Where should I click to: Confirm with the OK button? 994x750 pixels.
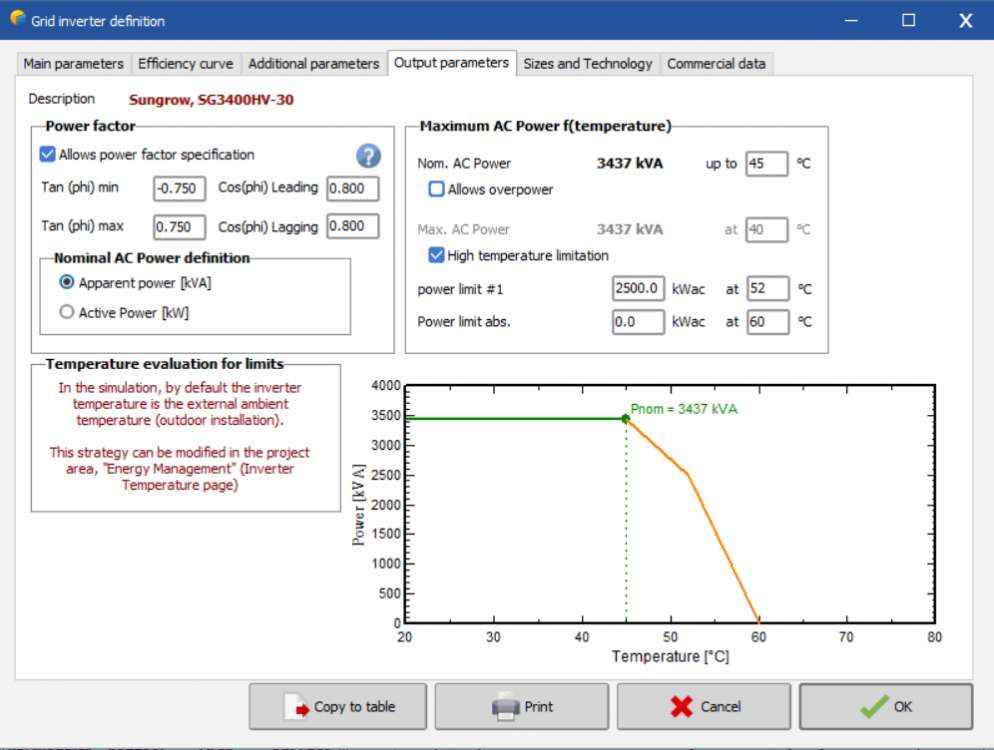click(x=885, y=707)
